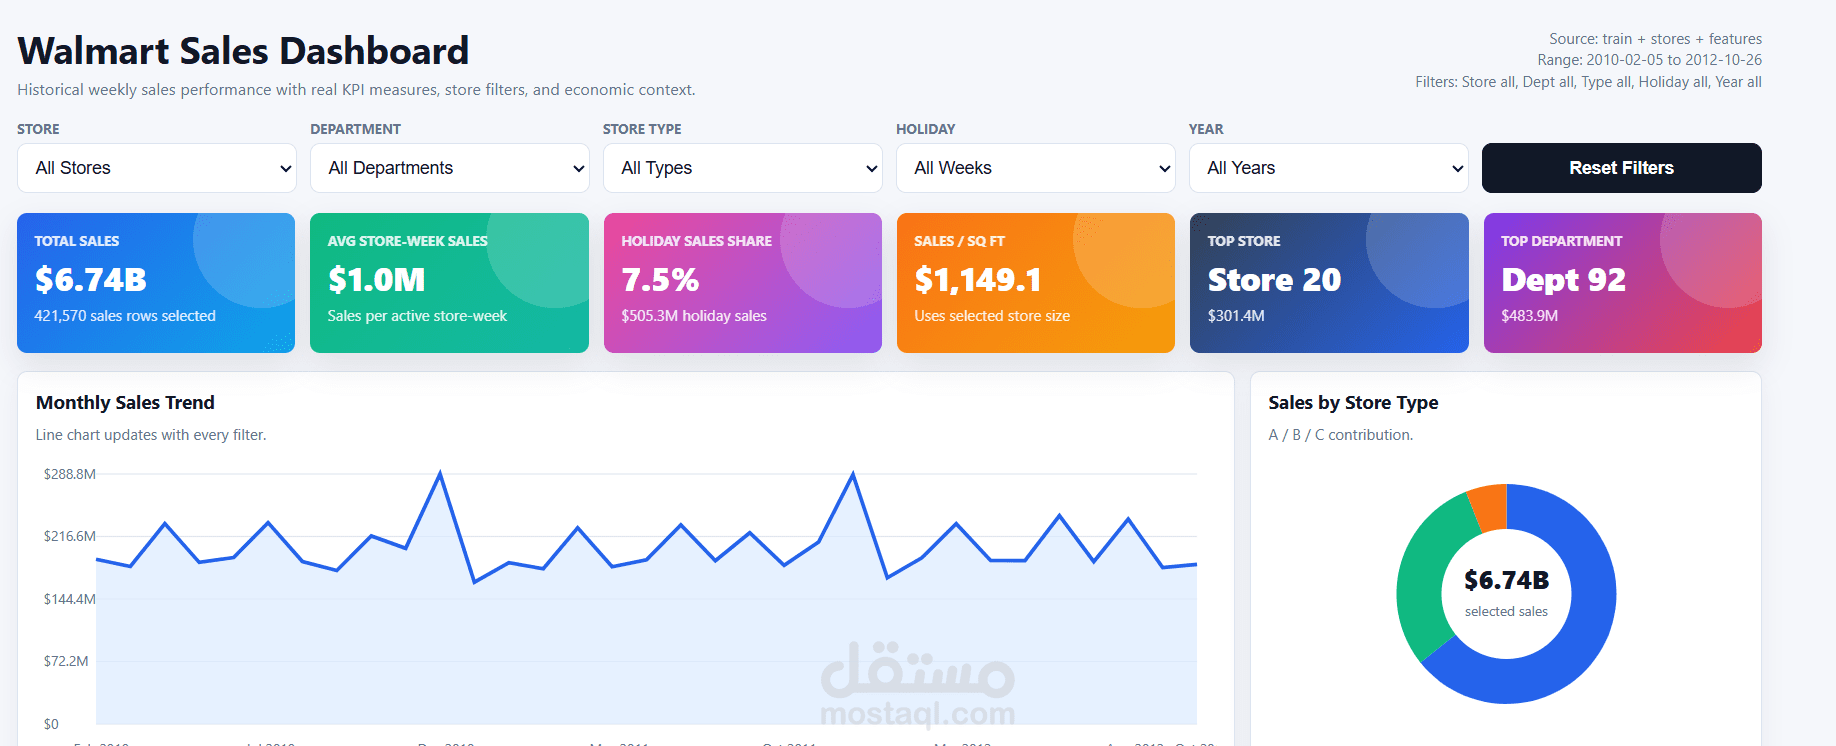
Task: Click the Sales per active store-week text
Action: click(x=417, y=316)
